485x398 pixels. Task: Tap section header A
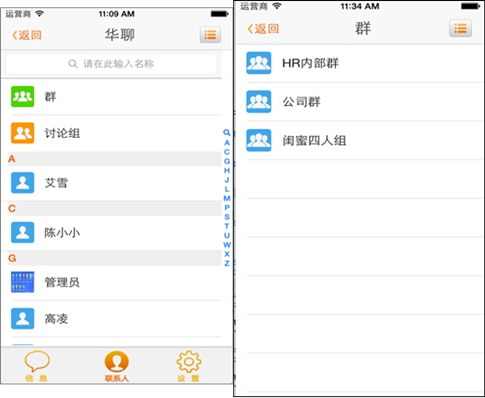[114, 159]
